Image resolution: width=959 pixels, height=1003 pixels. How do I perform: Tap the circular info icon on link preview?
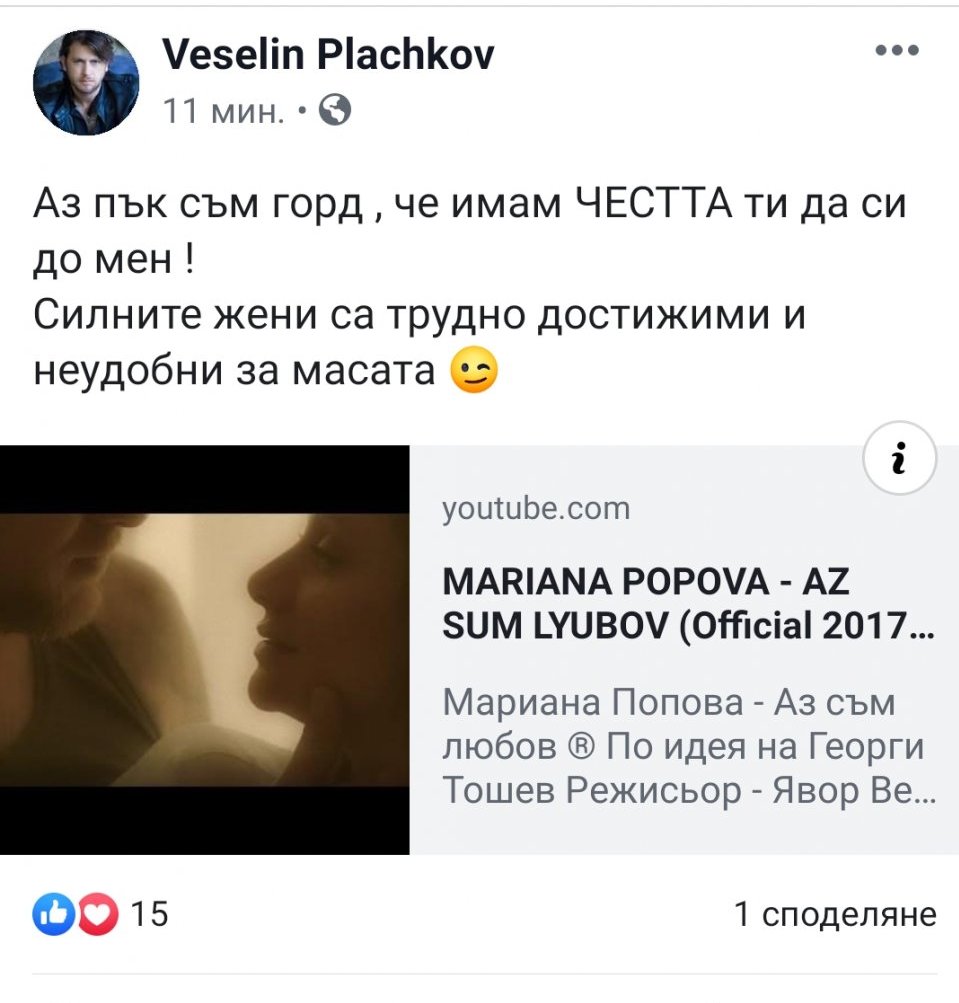(x=900, y=457)
